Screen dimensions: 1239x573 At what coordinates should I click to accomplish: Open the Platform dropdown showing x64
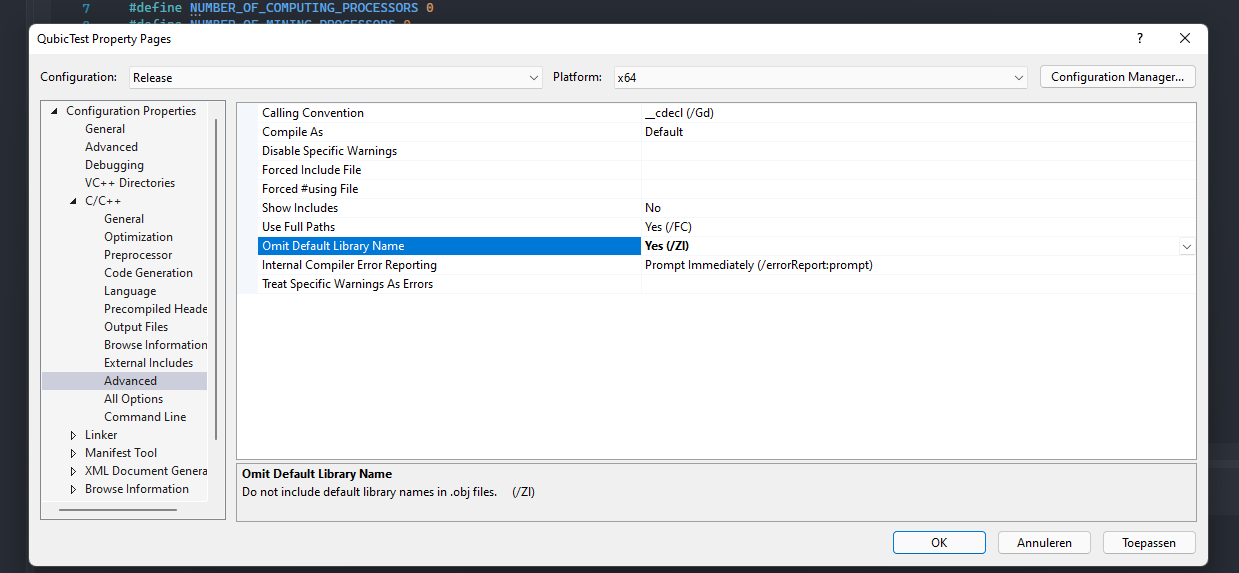click(821, 77)
